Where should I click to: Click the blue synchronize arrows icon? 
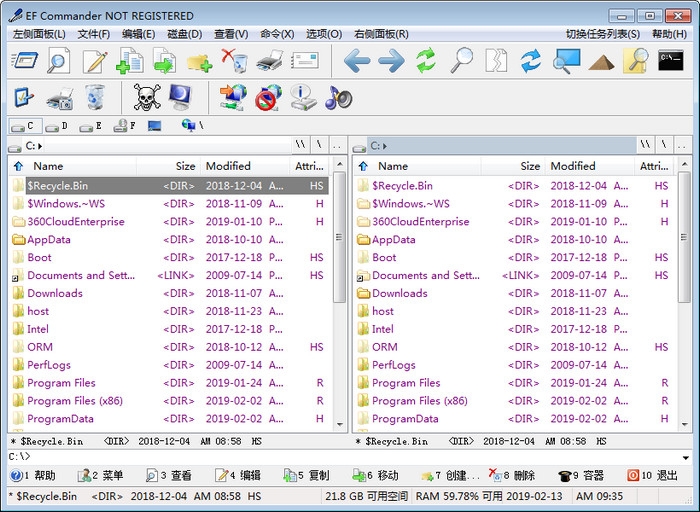(x=531, y=61)
